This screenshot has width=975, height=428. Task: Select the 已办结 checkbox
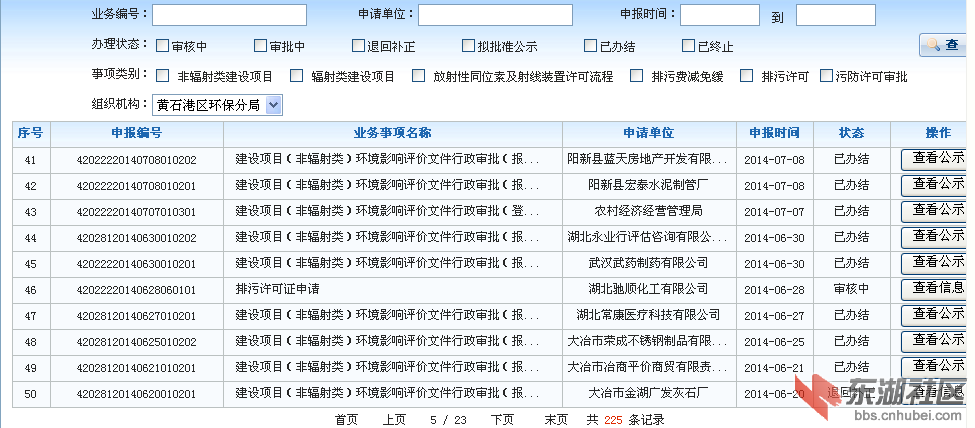(591, 45)
